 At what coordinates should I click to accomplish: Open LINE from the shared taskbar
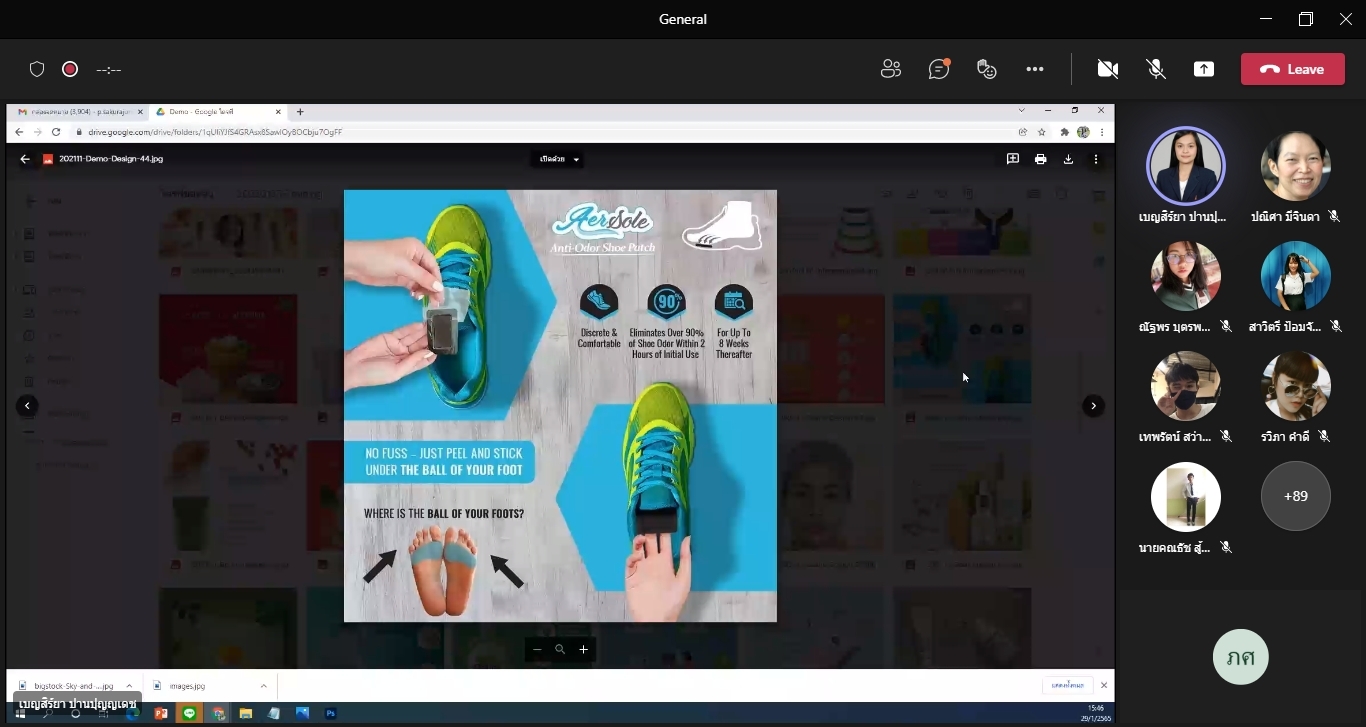point(189,714)
